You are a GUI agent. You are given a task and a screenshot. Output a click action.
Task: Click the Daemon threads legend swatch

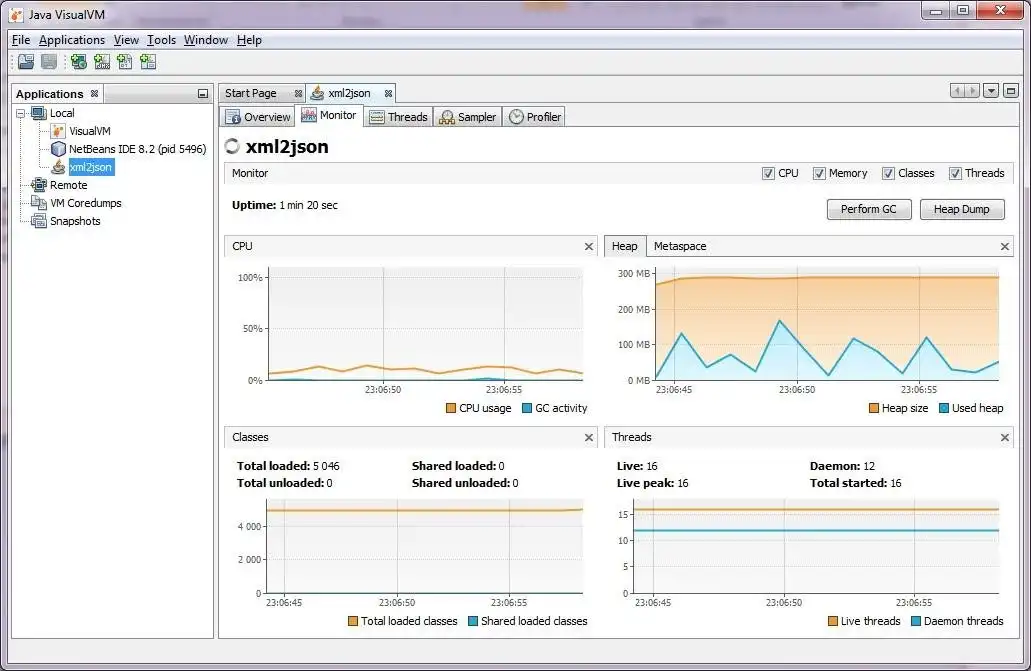coord(916,621)
